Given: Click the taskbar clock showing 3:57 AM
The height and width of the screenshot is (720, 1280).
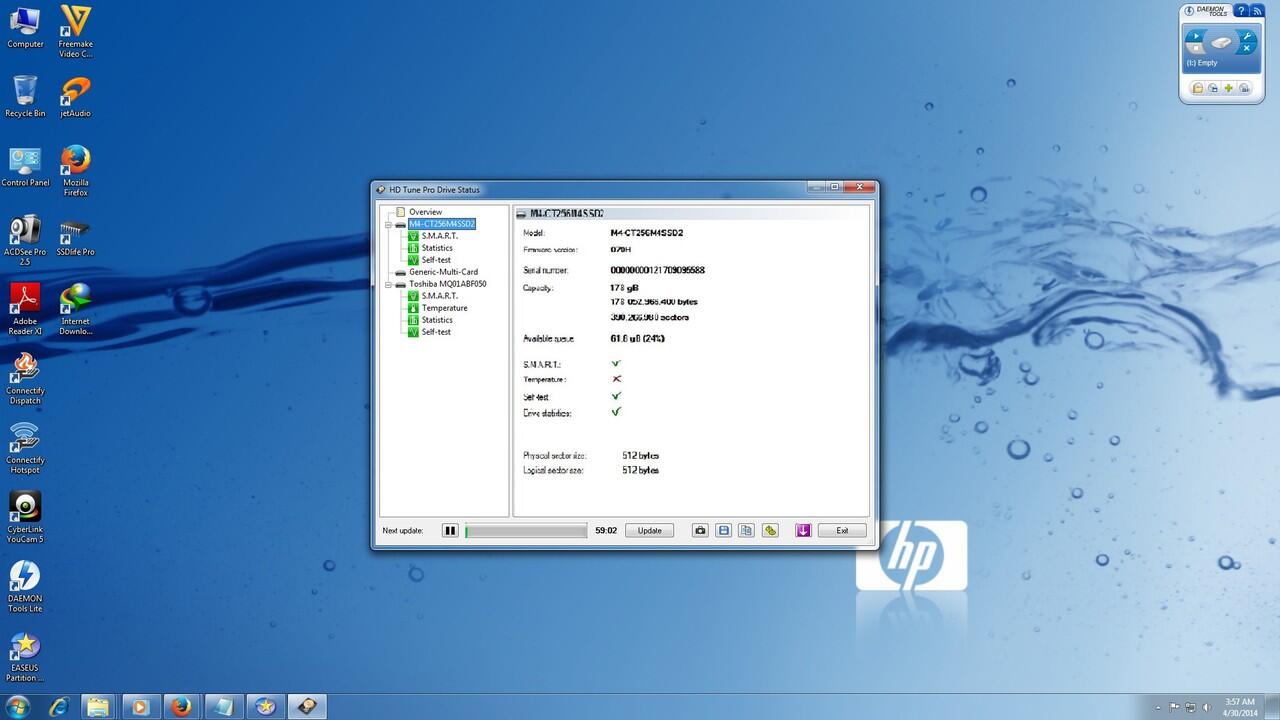Looking at the screenshot, I should point(1240,706).
